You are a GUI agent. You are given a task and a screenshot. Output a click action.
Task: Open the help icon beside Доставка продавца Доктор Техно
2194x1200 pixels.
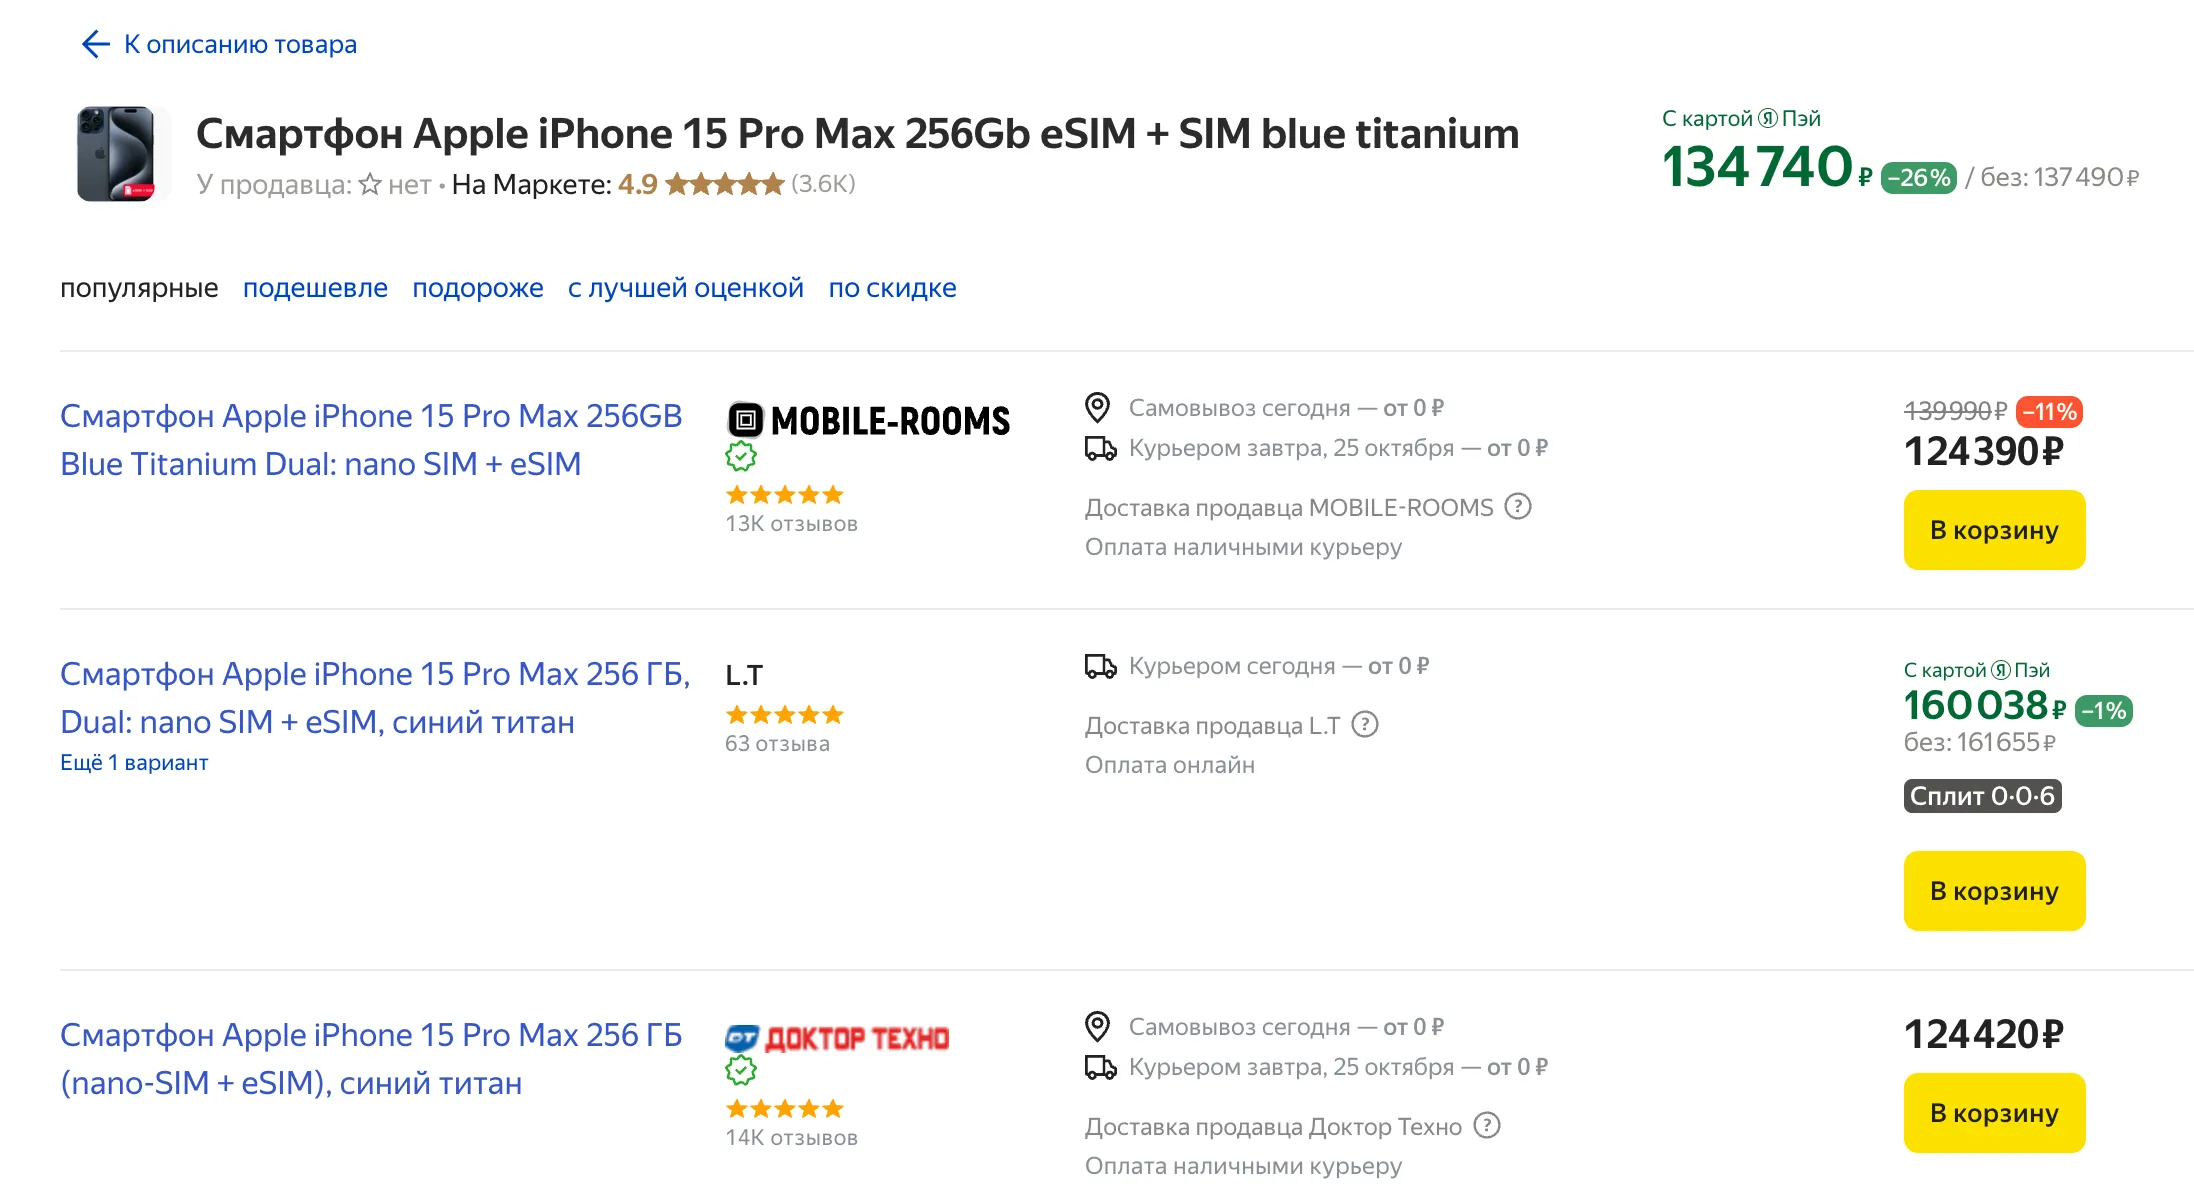pyautogui.click(x=1488, y=1126)
